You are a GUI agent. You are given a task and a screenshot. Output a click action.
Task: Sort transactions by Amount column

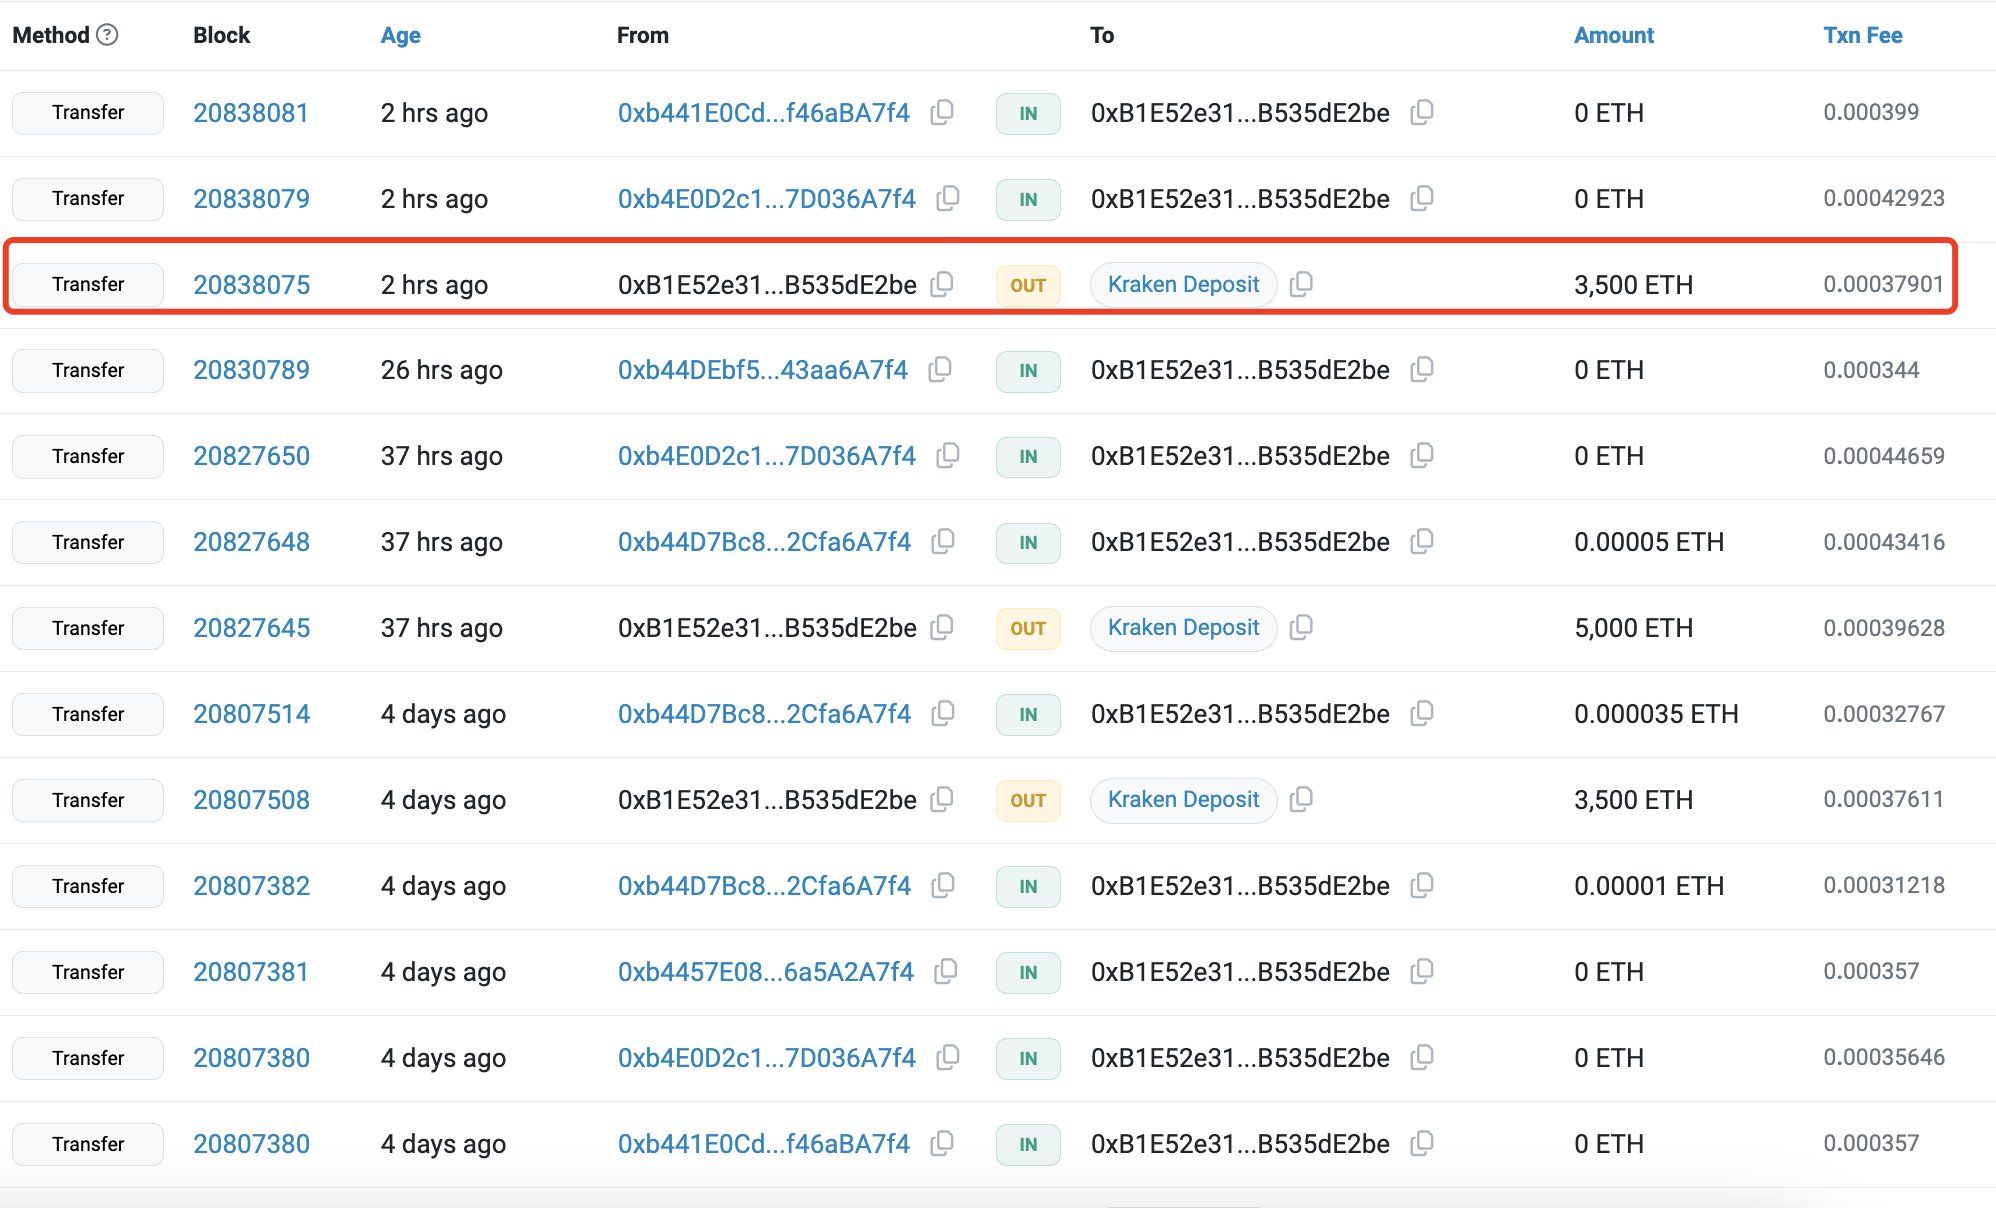(1613, 34)
